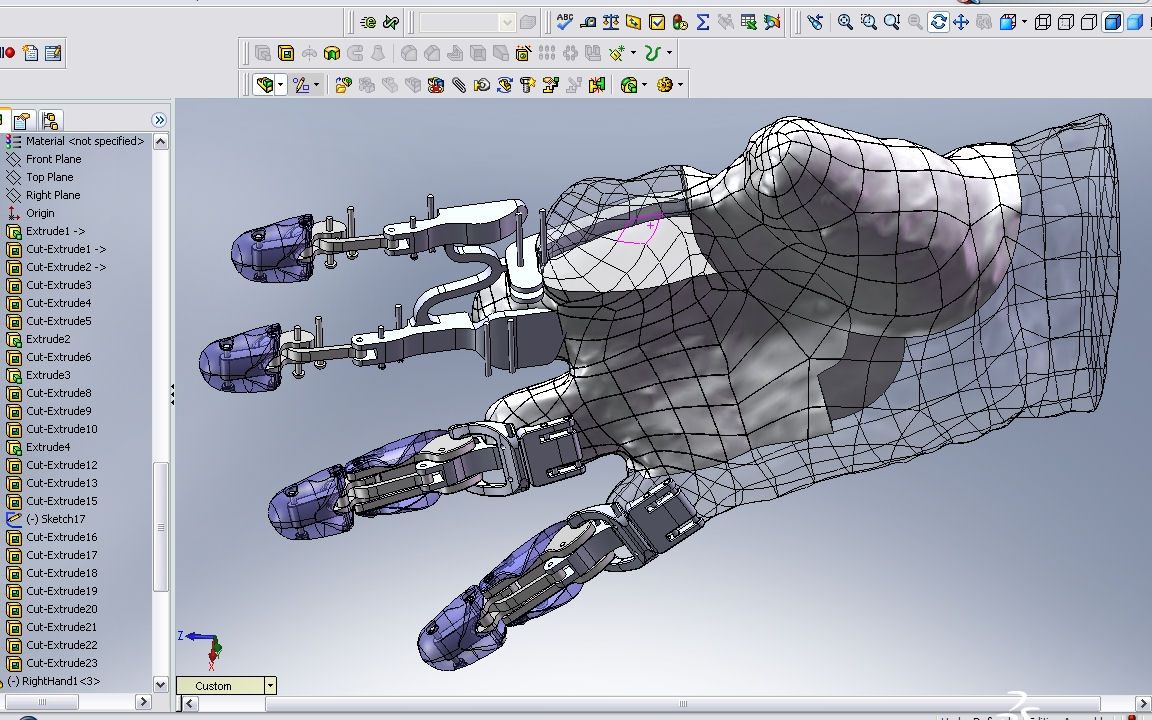Open the Assembly Features dropdown arrow
Viewport: 1152px width, 720px height.
pos(644,84)
